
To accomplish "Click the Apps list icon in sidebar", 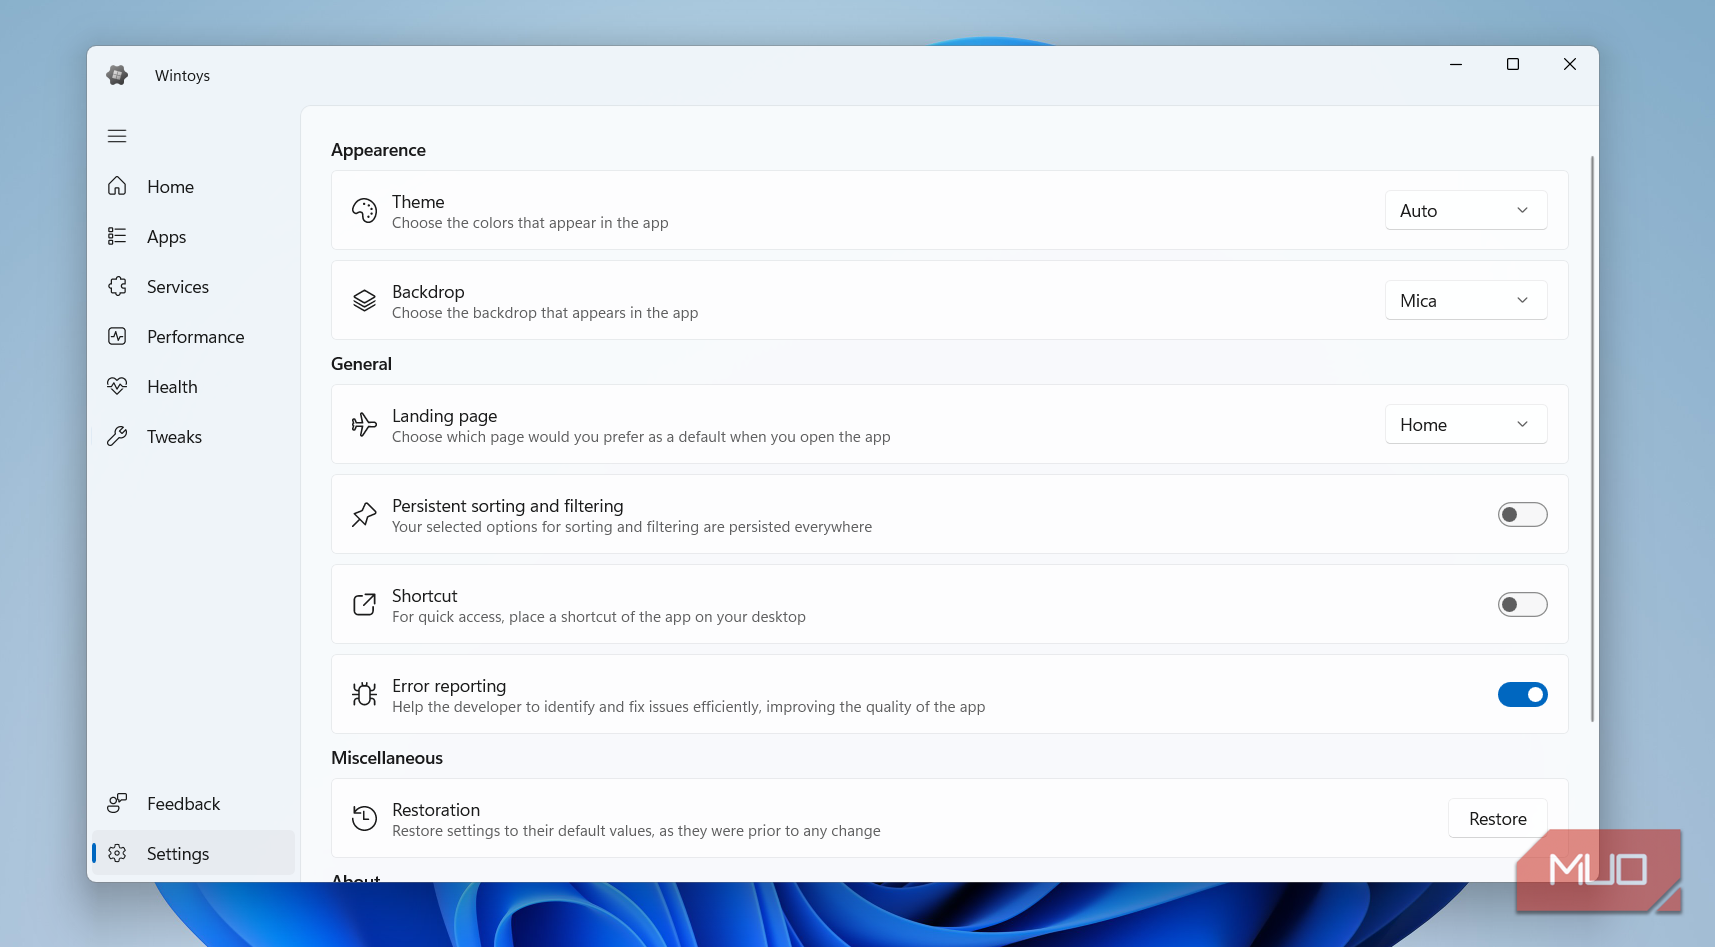I will 117,236.
